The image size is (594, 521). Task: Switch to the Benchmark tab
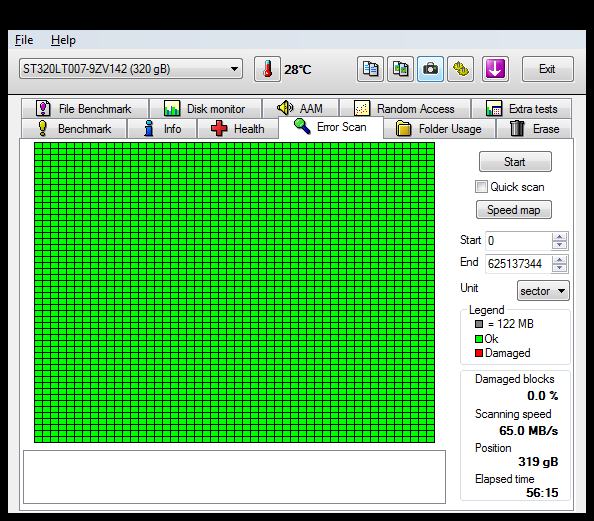click(x=74, y=129)
